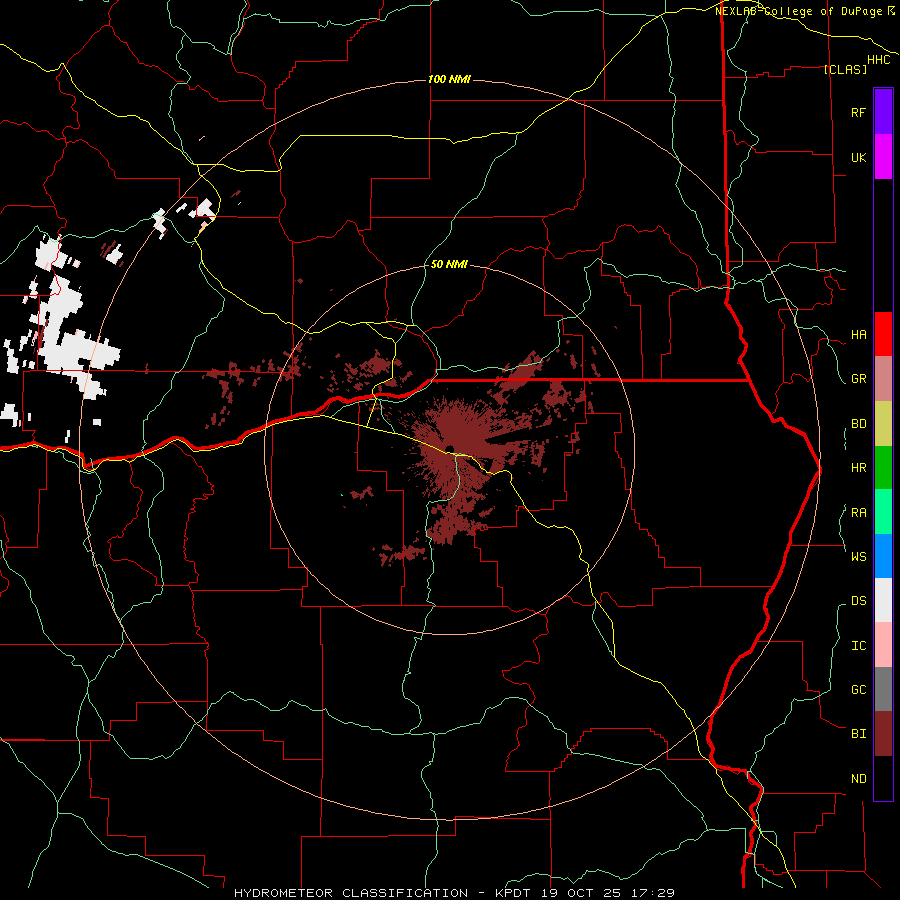Pick the RA bright-green legend swatch
The height and width of the screenshot is (900, 900).
tap(883, 512)
